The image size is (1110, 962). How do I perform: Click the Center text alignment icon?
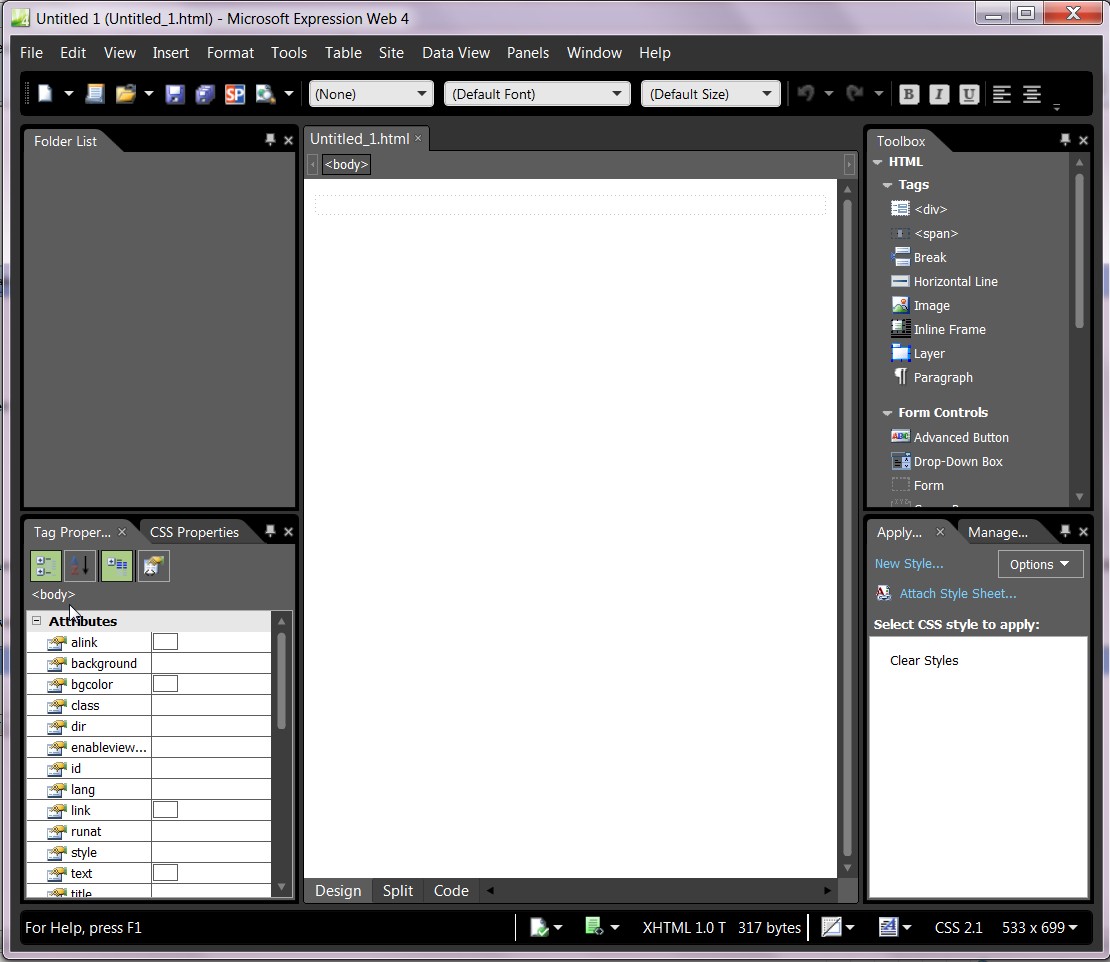[1031, 93]
